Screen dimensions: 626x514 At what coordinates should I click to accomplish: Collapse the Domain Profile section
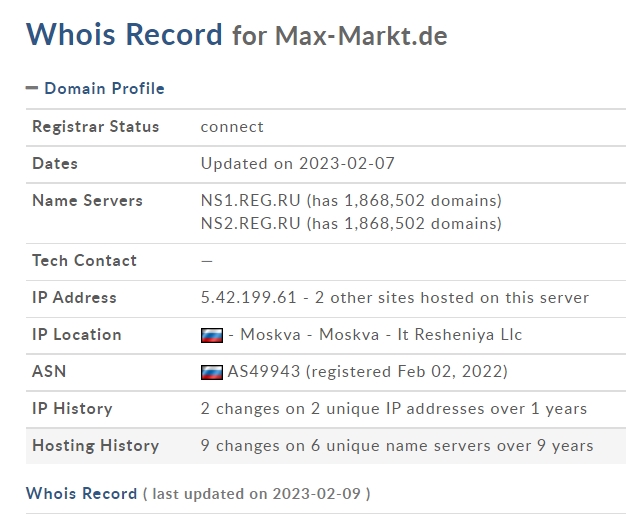[x=32, y=88]
